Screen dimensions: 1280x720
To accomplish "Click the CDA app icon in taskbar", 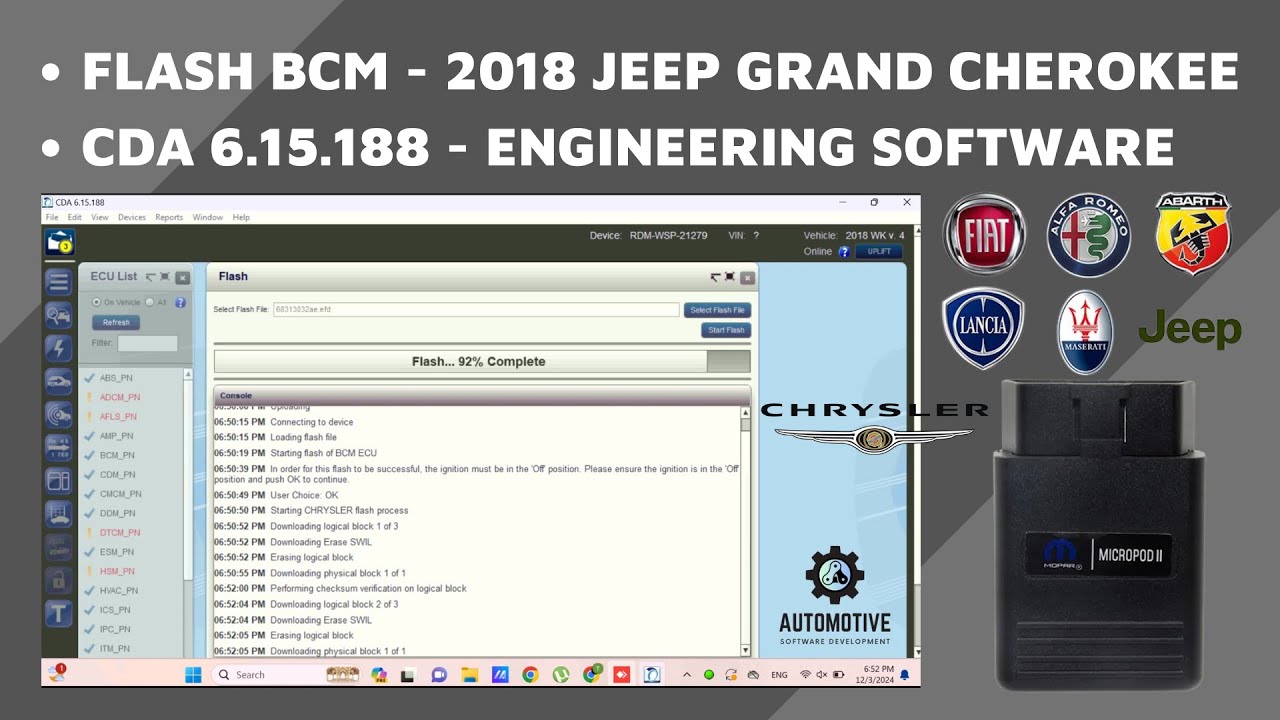I will click(652, 675).
